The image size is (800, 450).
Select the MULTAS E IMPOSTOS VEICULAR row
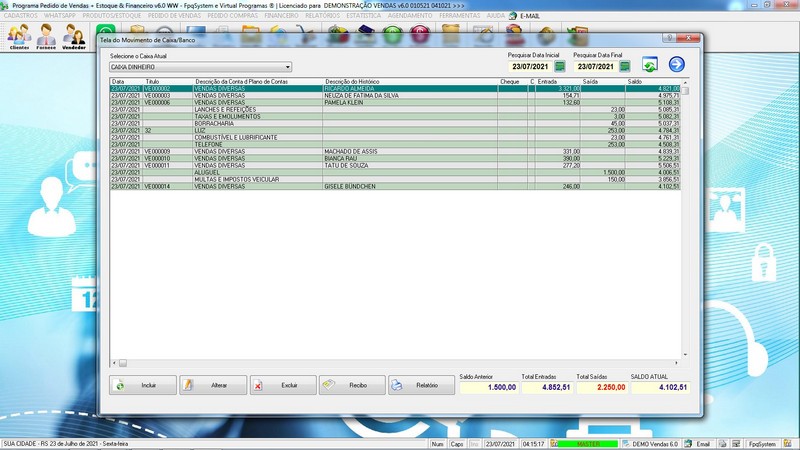coord(395,180)
